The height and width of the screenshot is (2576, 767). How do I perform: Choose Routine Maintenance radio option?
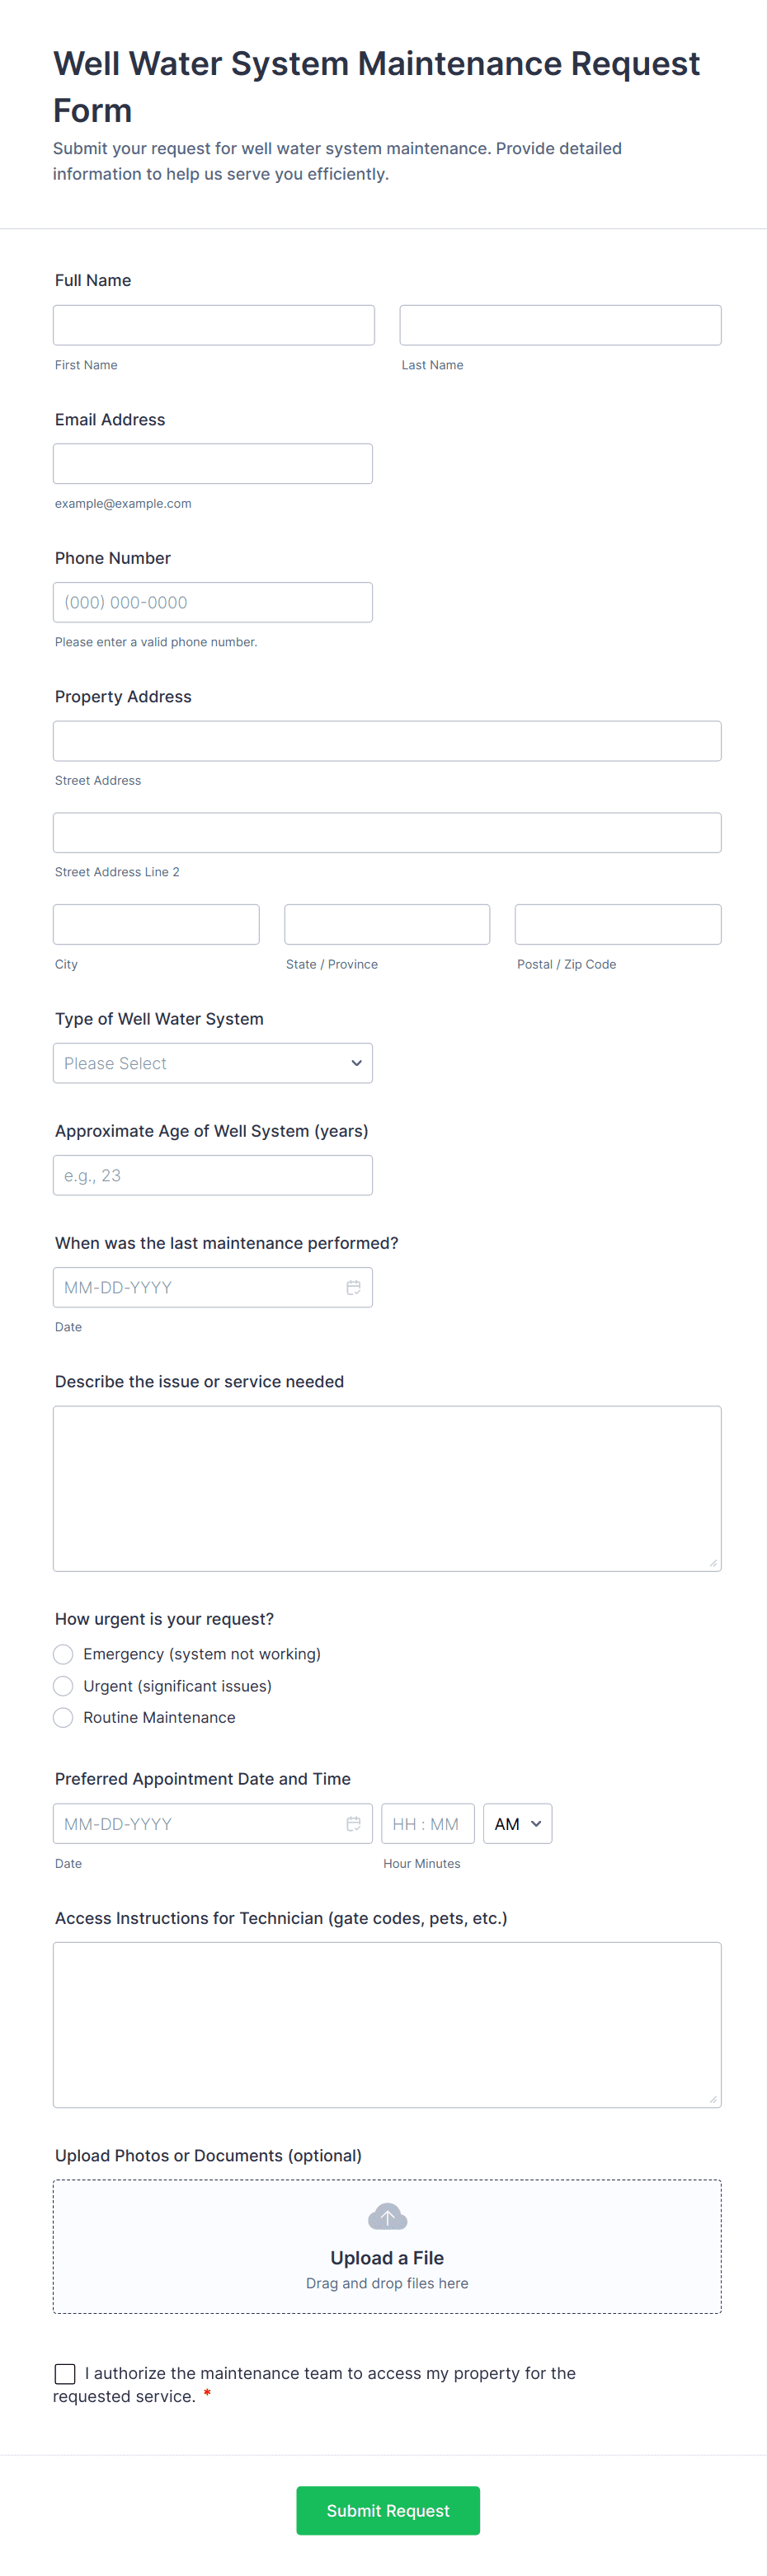click(63, 1717)
